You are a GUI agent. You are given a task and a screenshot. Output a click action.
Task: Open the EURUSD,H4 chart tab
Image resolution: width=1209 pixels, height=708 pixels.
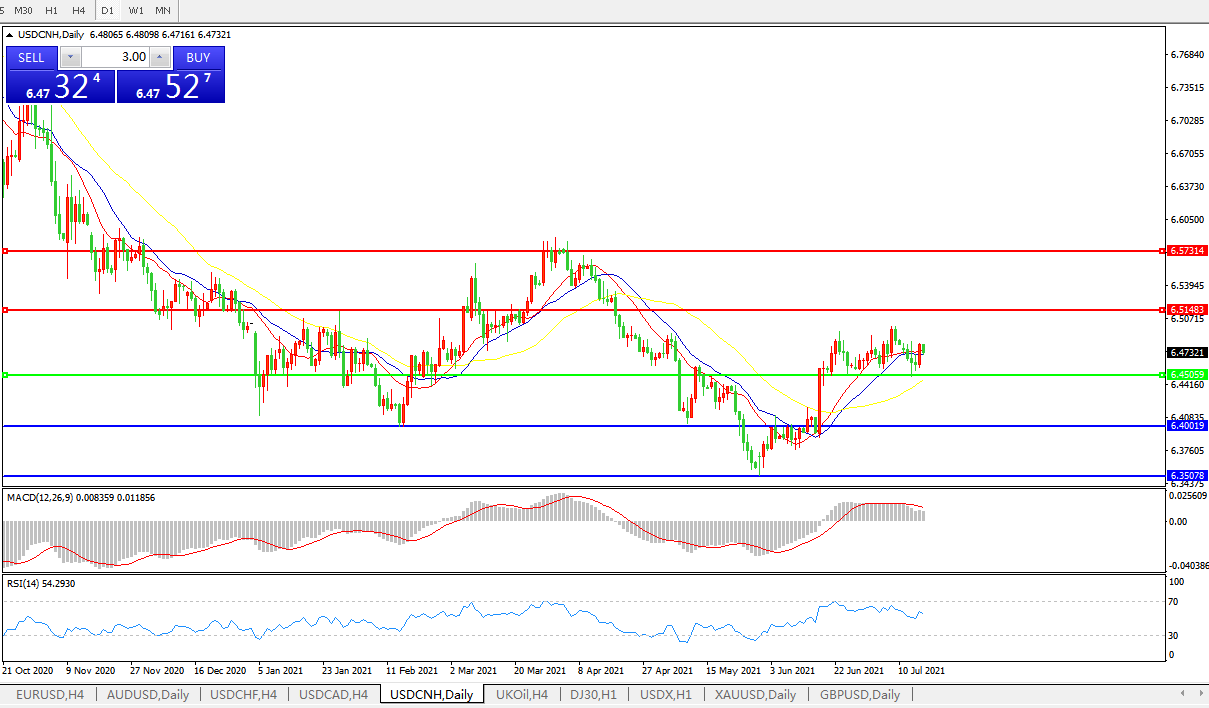pos(50,694)
